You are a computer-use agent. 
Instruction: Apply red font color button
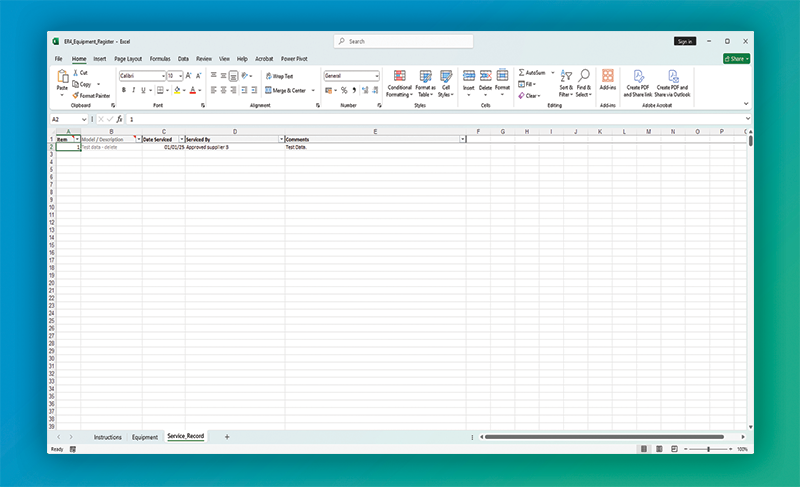[192, 90]
